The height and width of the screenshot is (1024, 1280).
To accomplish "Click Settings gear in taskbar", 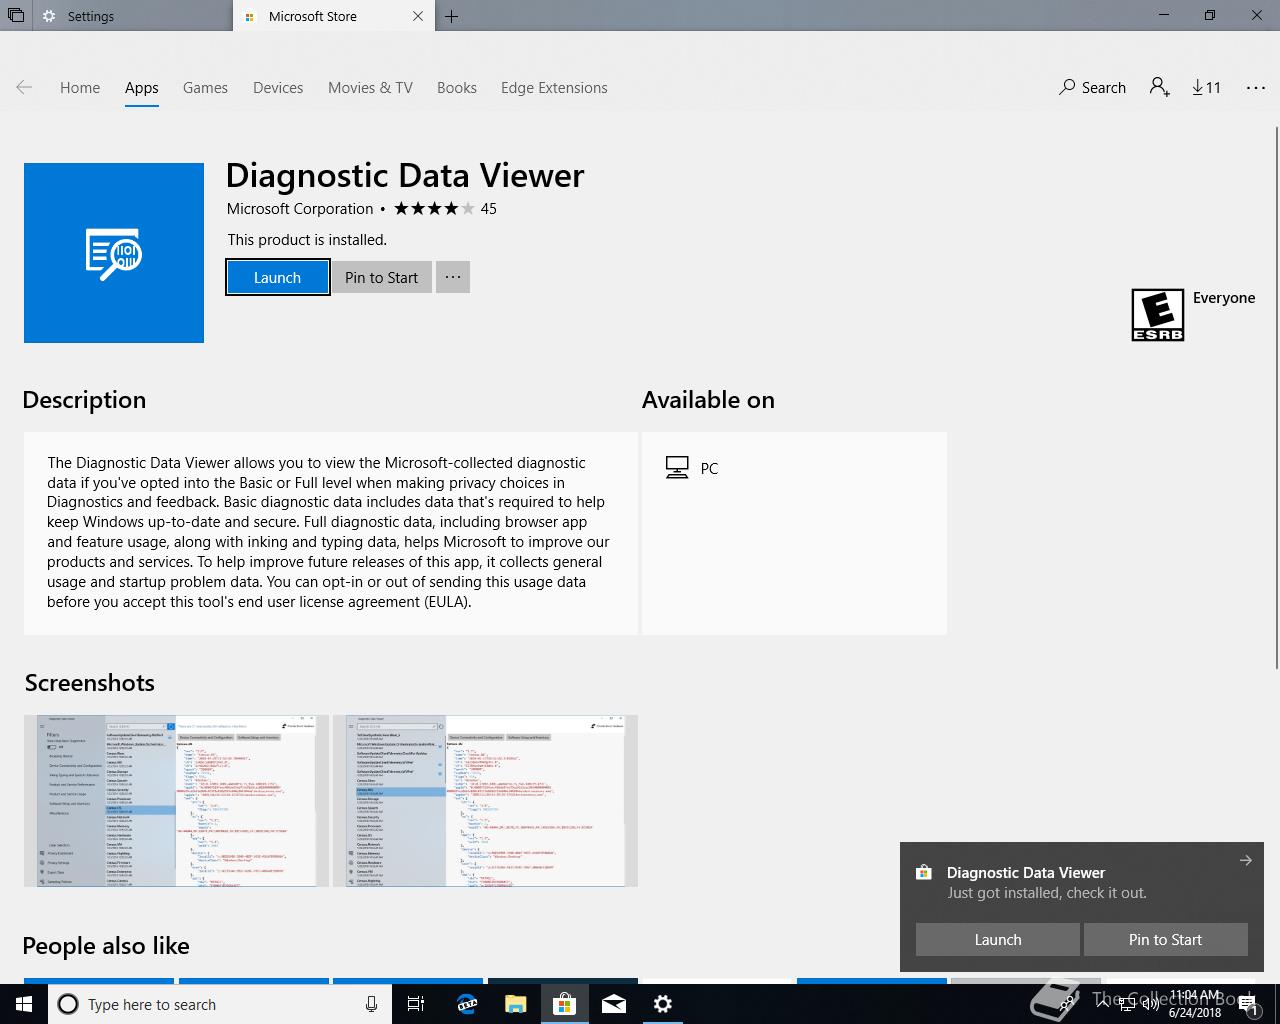I will [x=663, y=1004].
